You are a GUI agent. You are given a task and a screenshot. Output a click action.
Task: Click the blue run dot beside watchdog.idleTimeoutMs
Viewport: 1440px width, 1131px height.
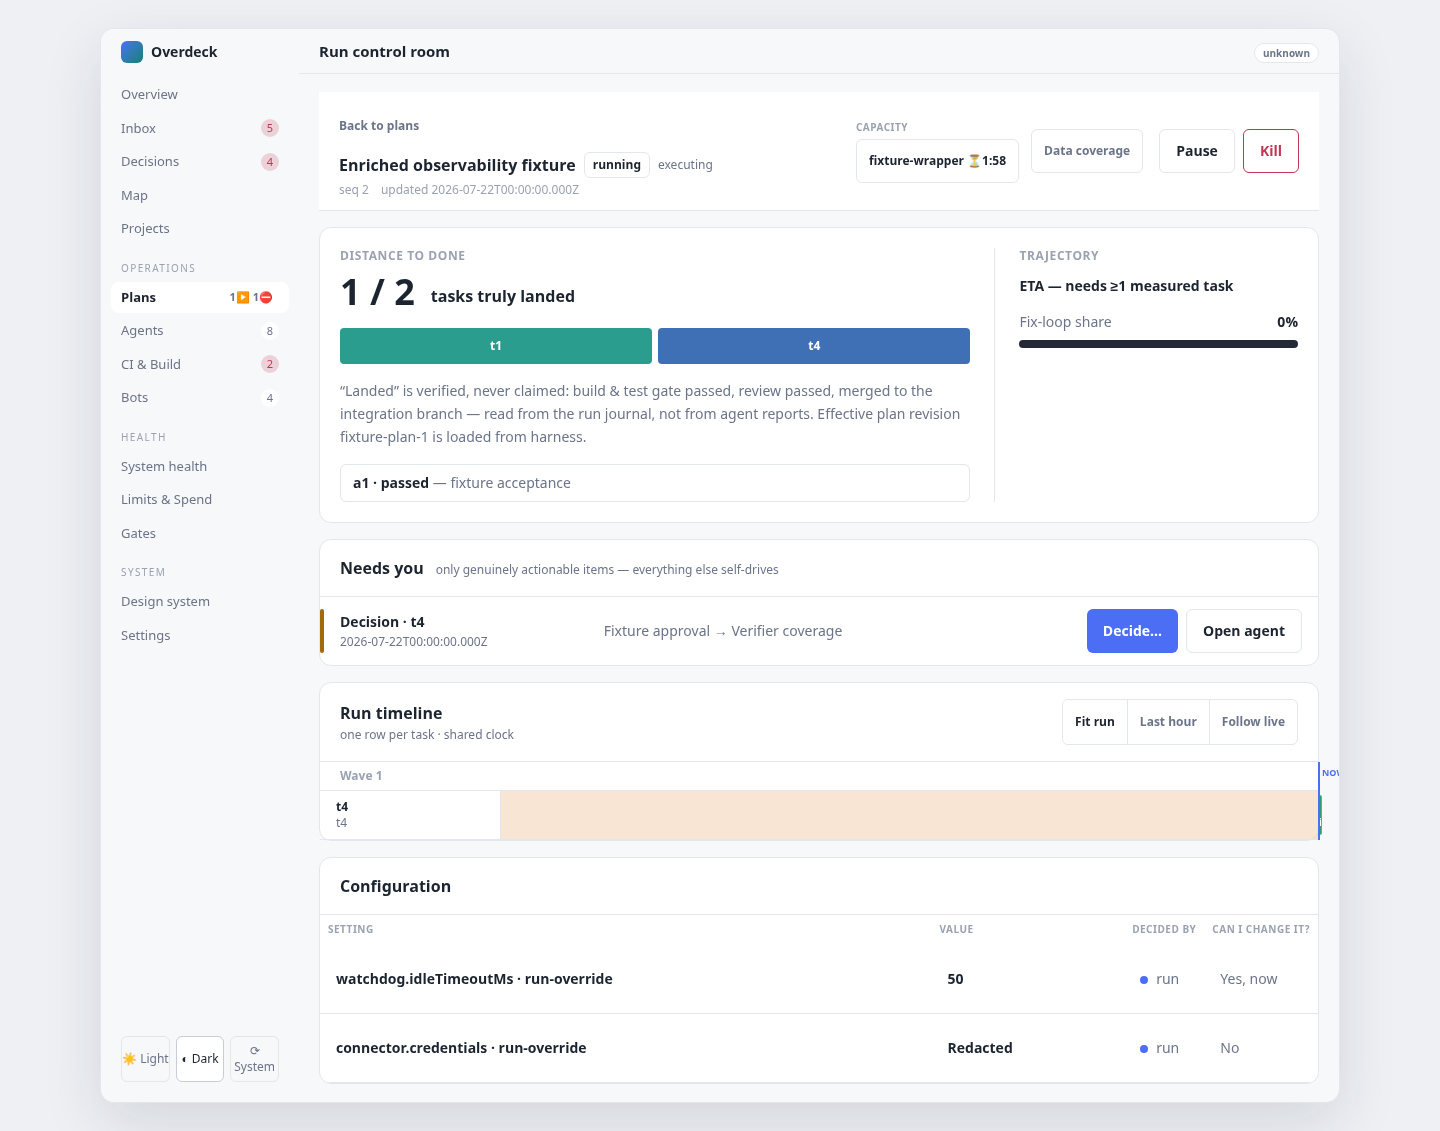1144,980
